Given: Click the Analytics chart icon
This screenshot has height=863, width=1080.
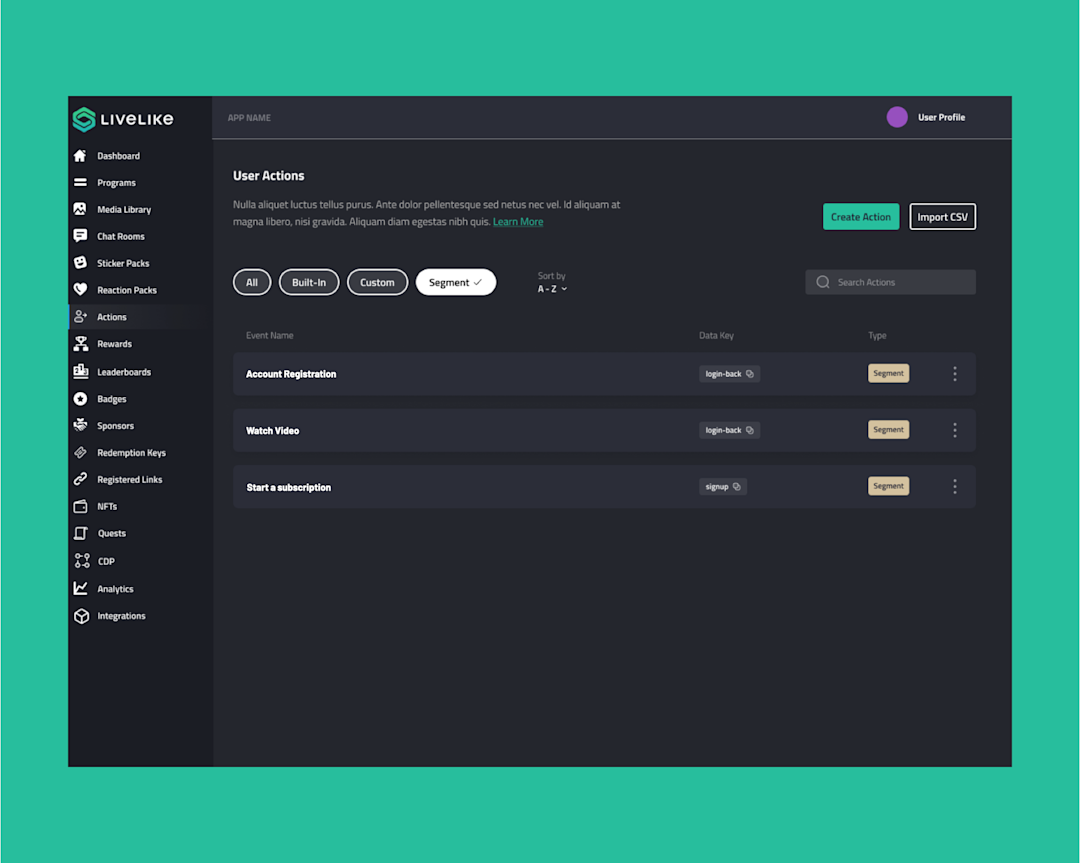Looking at the screenshot, I should pyautogui.click(x=81, y=589).
